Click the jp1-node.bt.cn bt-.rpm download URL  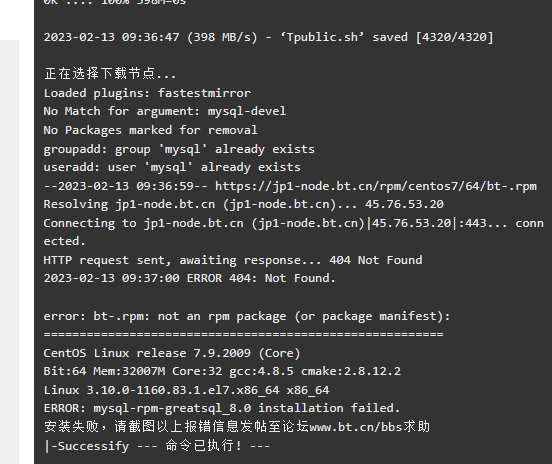[376, 186]
